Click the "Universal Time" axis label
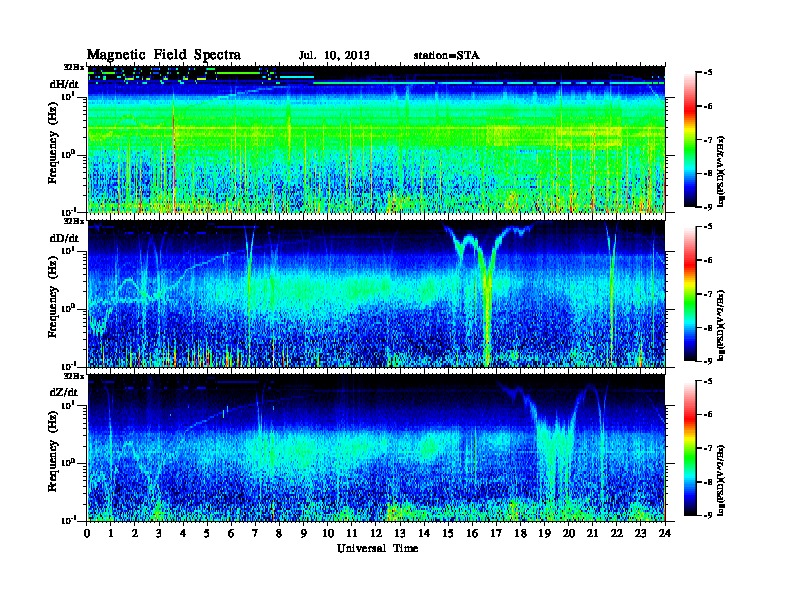This screenshot has height=612, width=792. [x=377, y=548]
